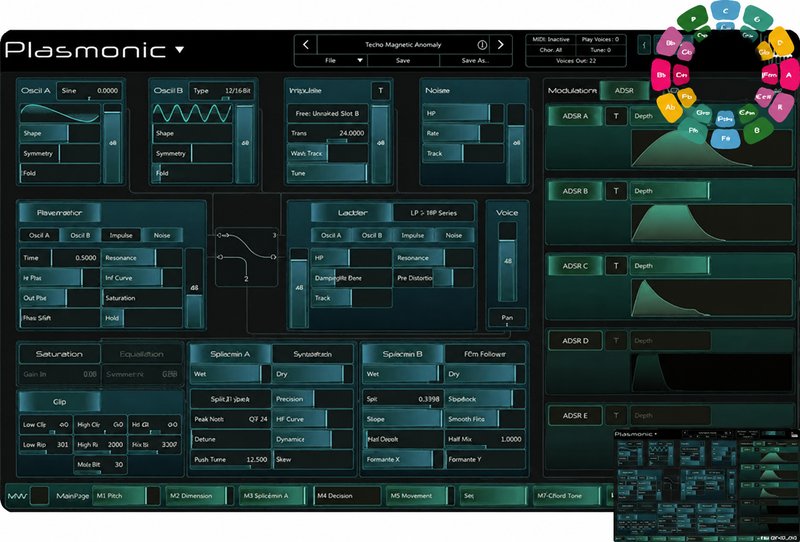Select the ADSR E envelope button
This screenshot has height=542, width=800.
pos(575,415)
